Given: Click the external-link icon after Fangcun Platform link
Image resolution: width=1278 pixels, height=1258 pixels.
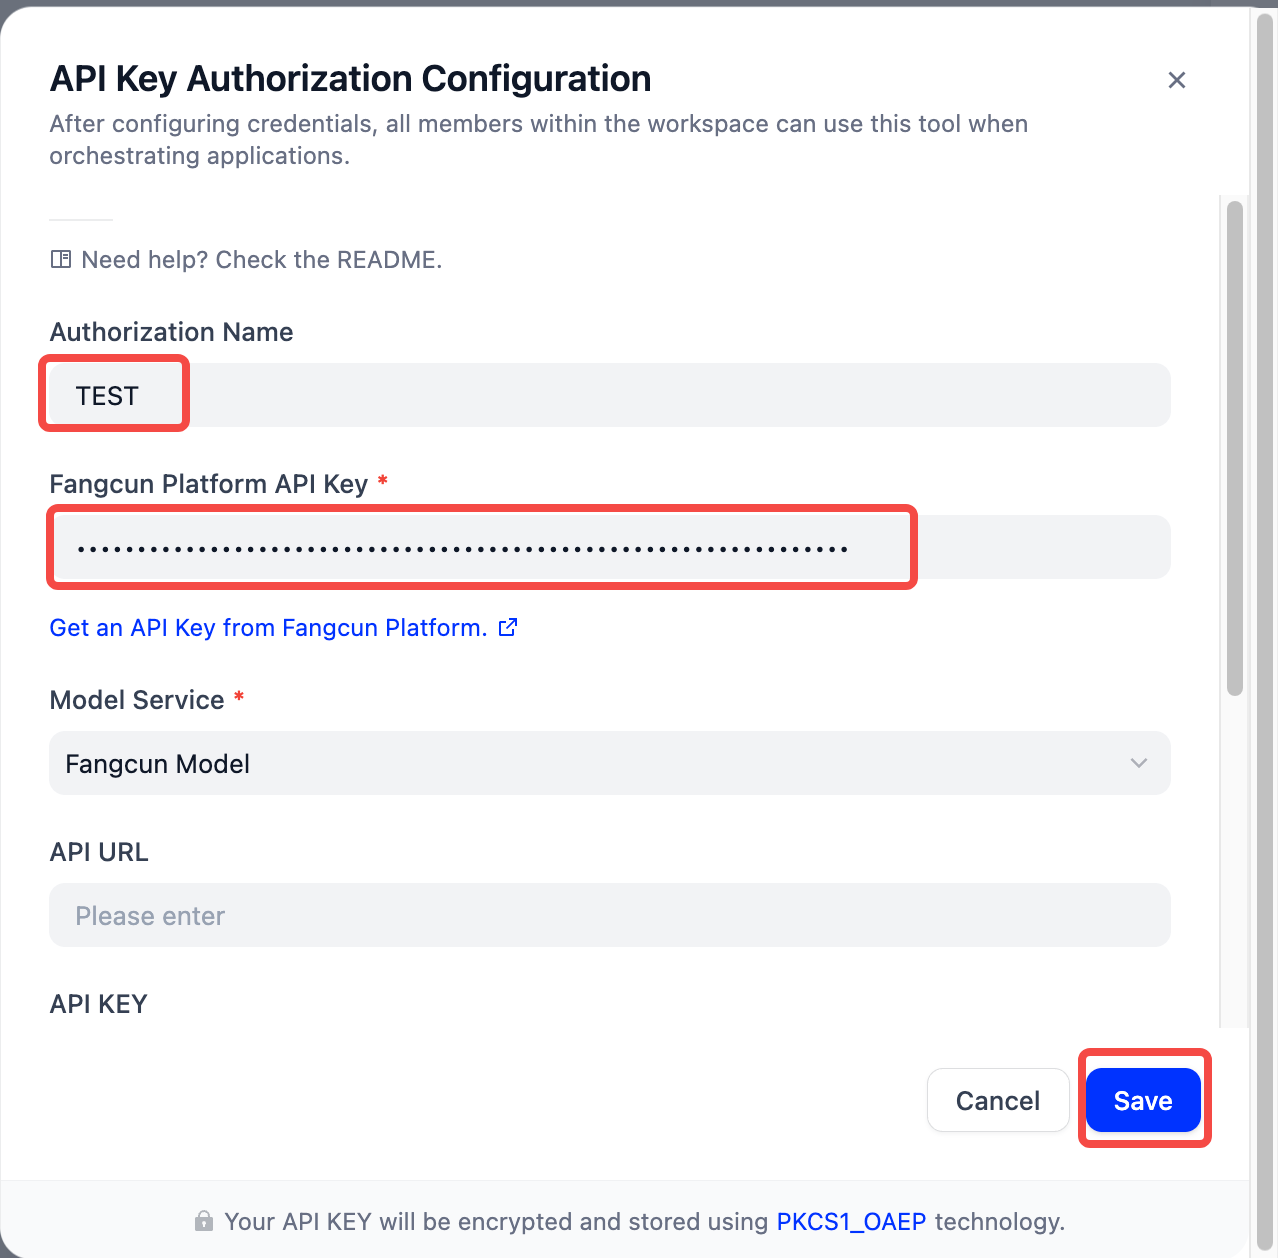Looking at the screenshot, I should point(508,627).
